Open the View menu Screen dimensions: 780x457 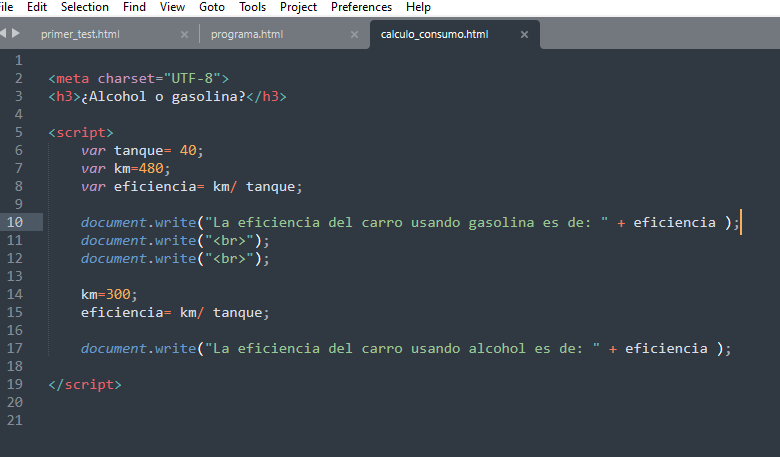click(172, 7)
